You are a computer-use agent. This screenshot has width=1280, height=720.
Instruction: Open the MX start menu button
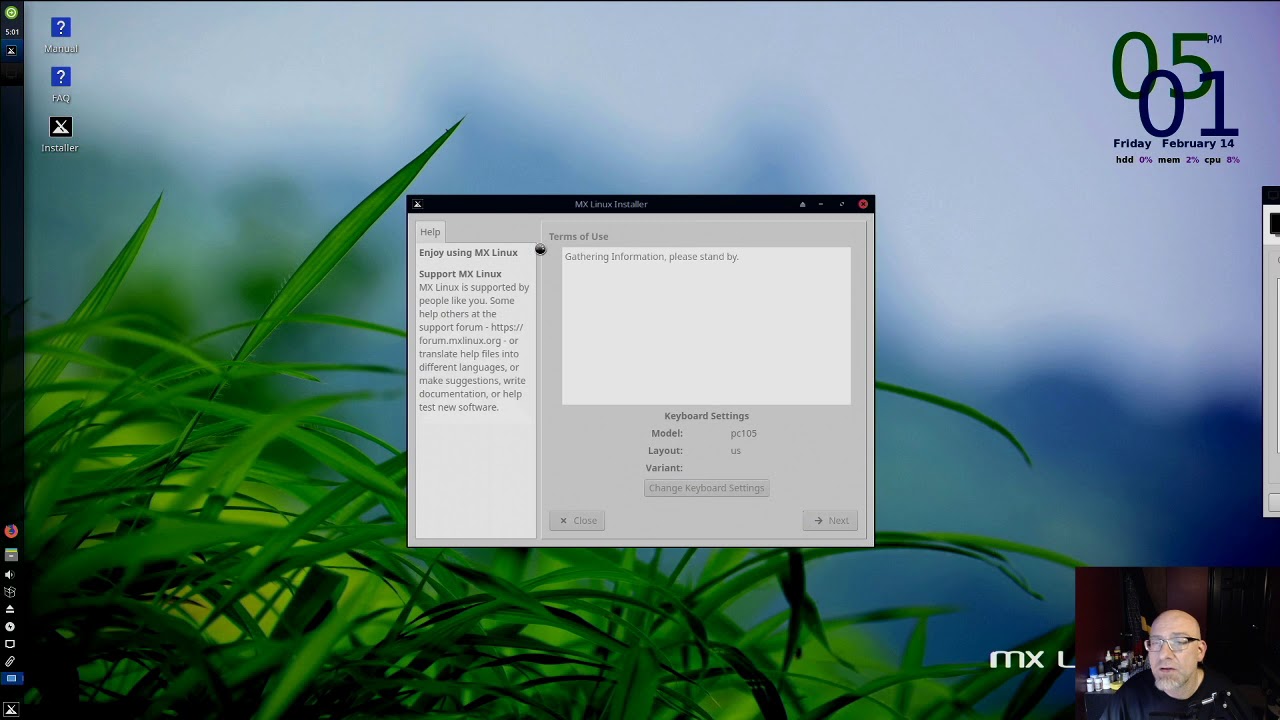11,709
